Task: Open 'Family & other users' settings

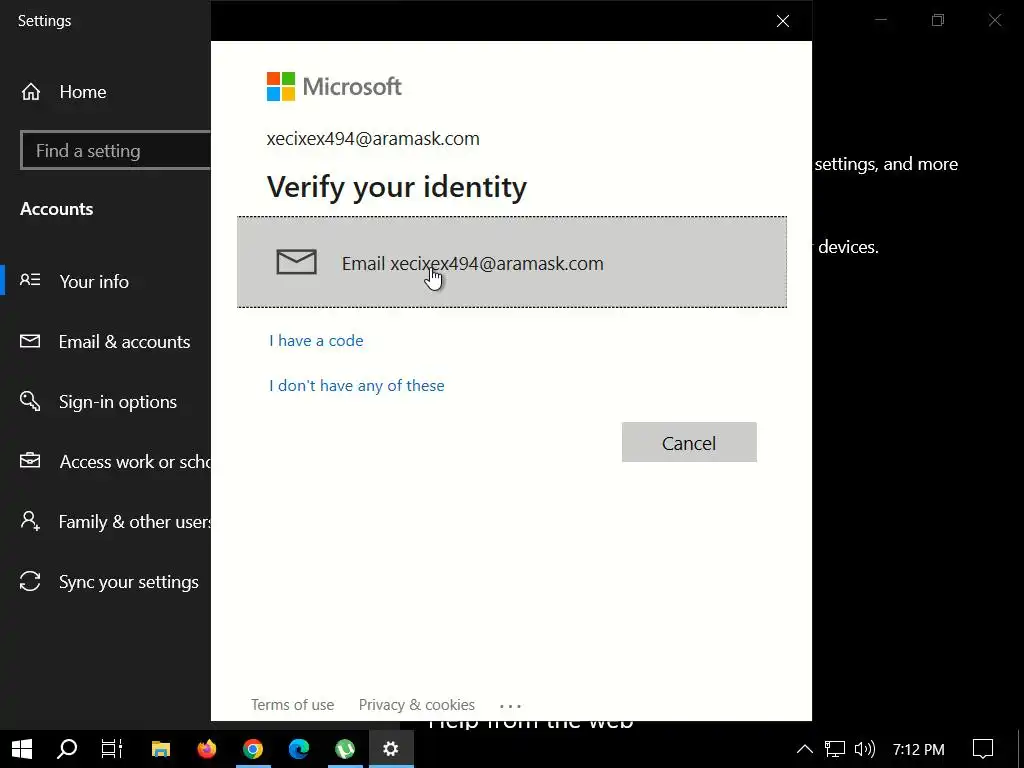Action: pyautogui.click(x=135, y=522)
